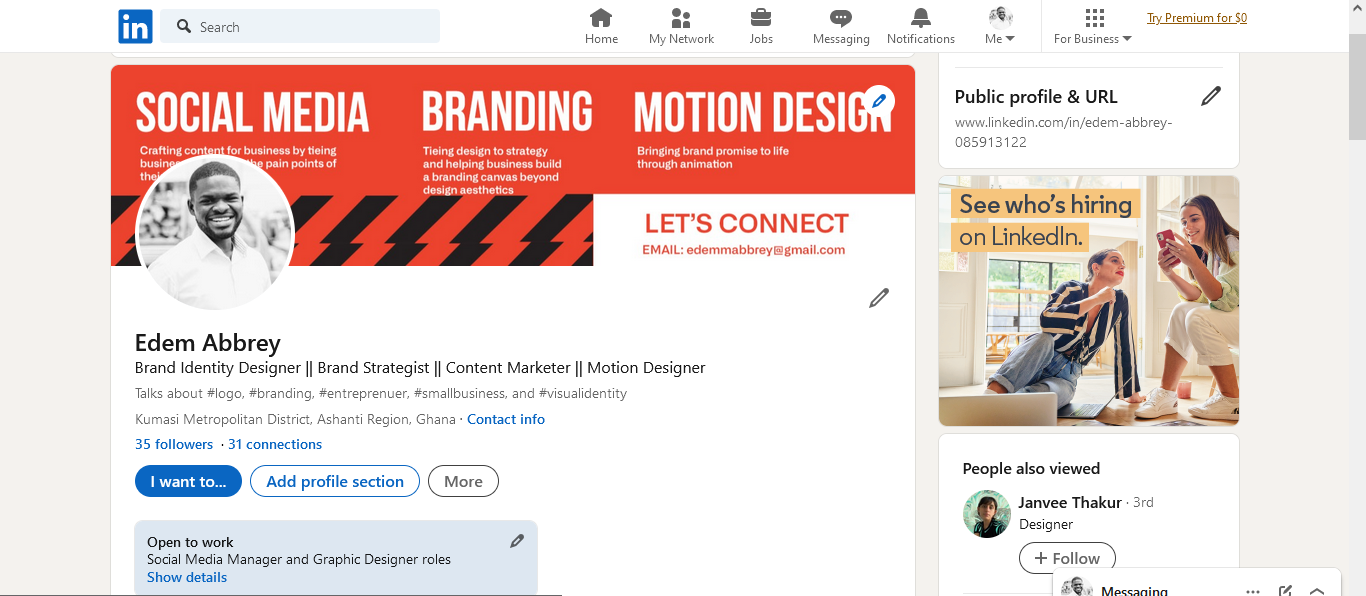Open Edem Abbrey's profile photo
The height and width of the screenshot is (596, 1366).
[215, 232]
